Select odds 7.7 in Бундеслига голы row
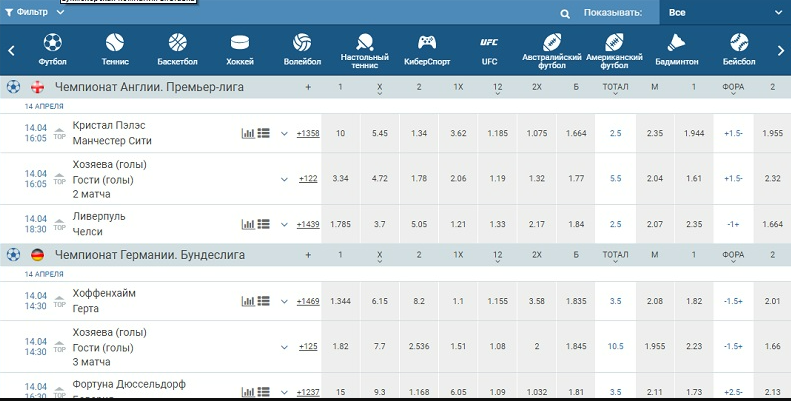This screenshot has height=401, width=791. 380,347
